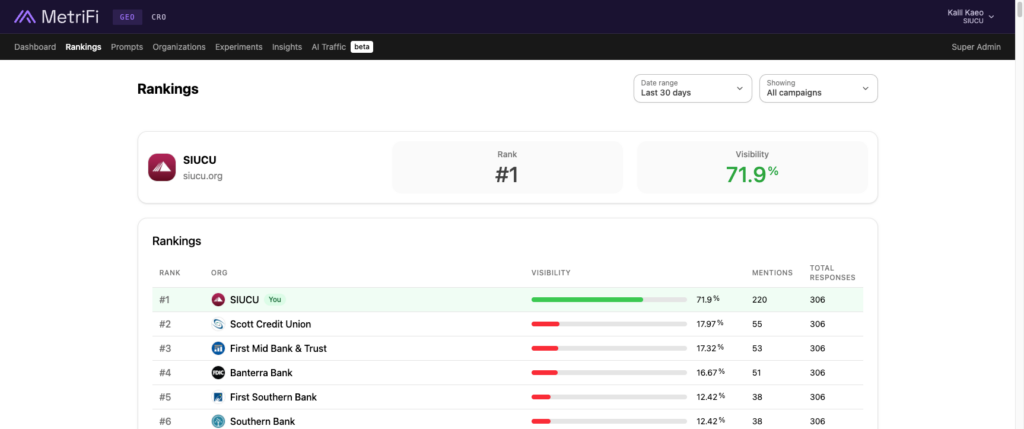Click mentions value 55
1024x429 pixels.
coord(757,324)
